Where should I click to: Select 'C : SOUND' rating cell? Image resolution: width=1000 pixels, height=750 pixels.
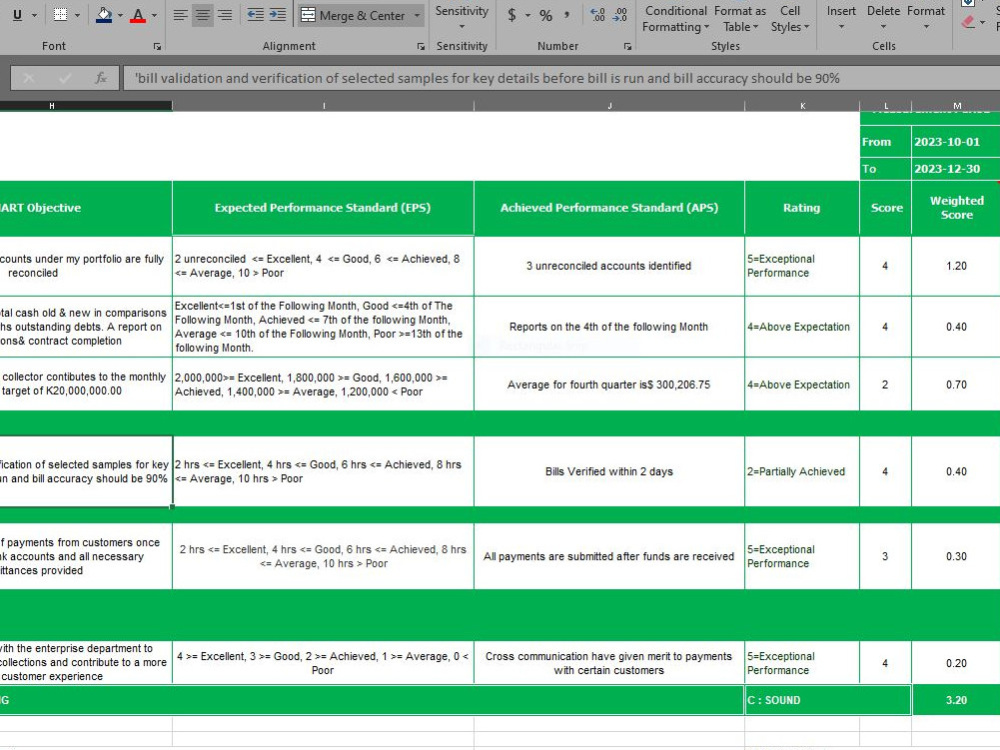tap(828, 700)
